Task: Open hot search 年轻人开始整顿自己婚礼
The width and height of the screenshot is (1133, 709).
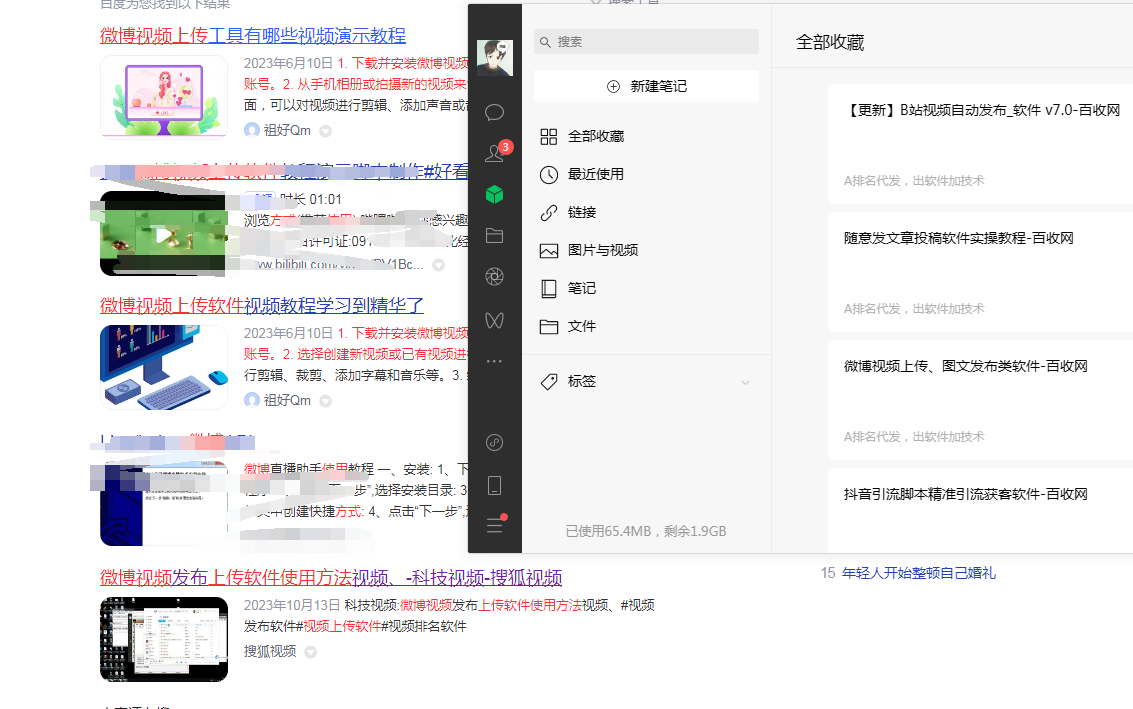Action: [918, 573]
